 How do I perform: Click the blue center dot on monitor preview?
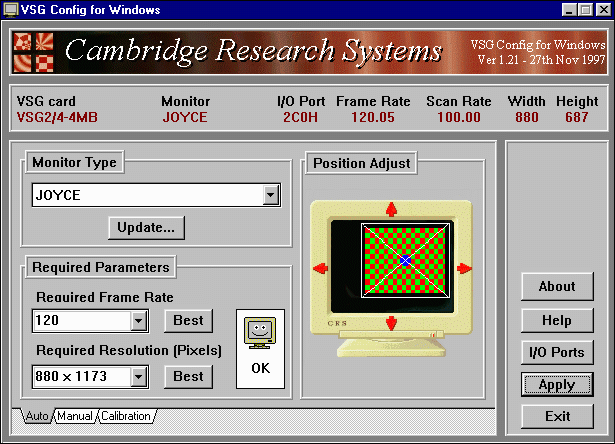[405, 260]
